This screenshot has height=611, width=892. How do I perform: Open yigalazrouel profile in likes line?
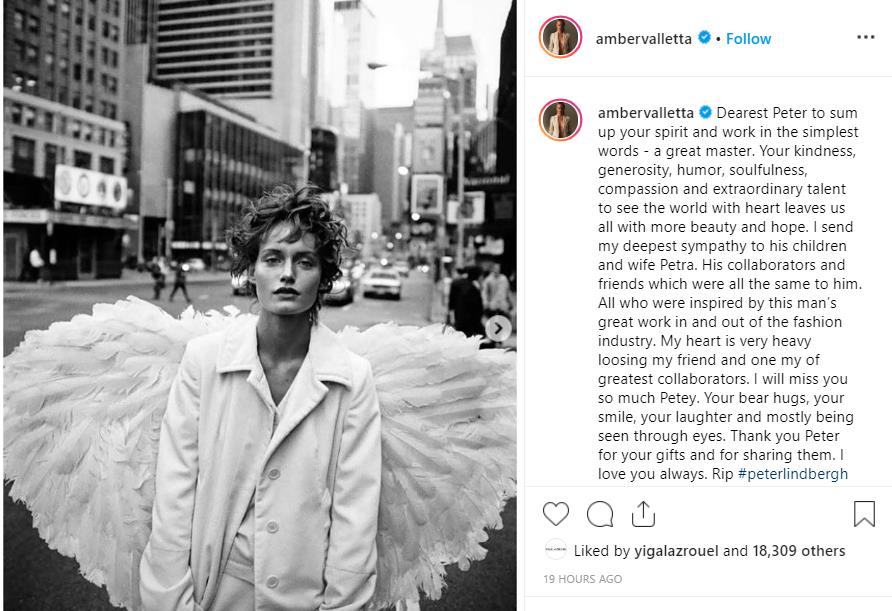point(676,551)
